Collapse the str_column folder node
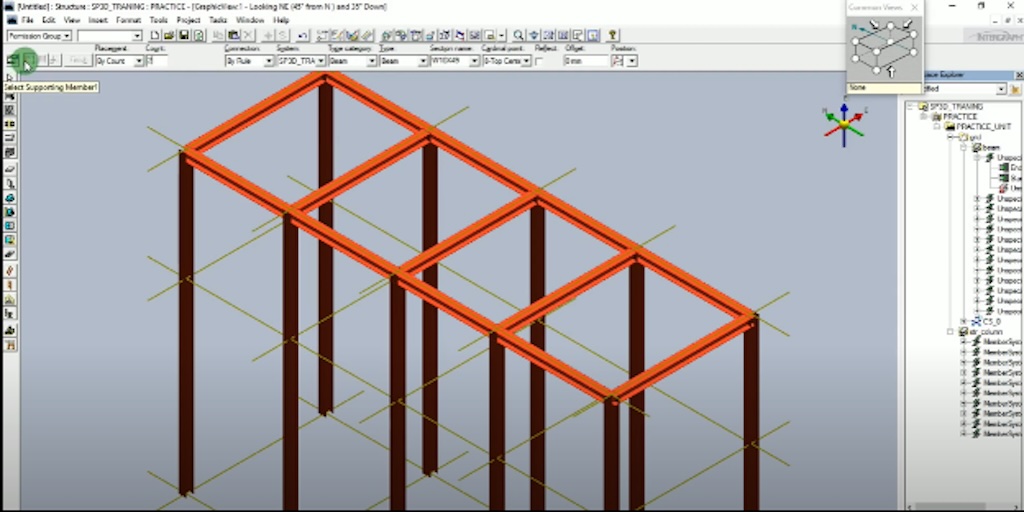 (951, 332)
